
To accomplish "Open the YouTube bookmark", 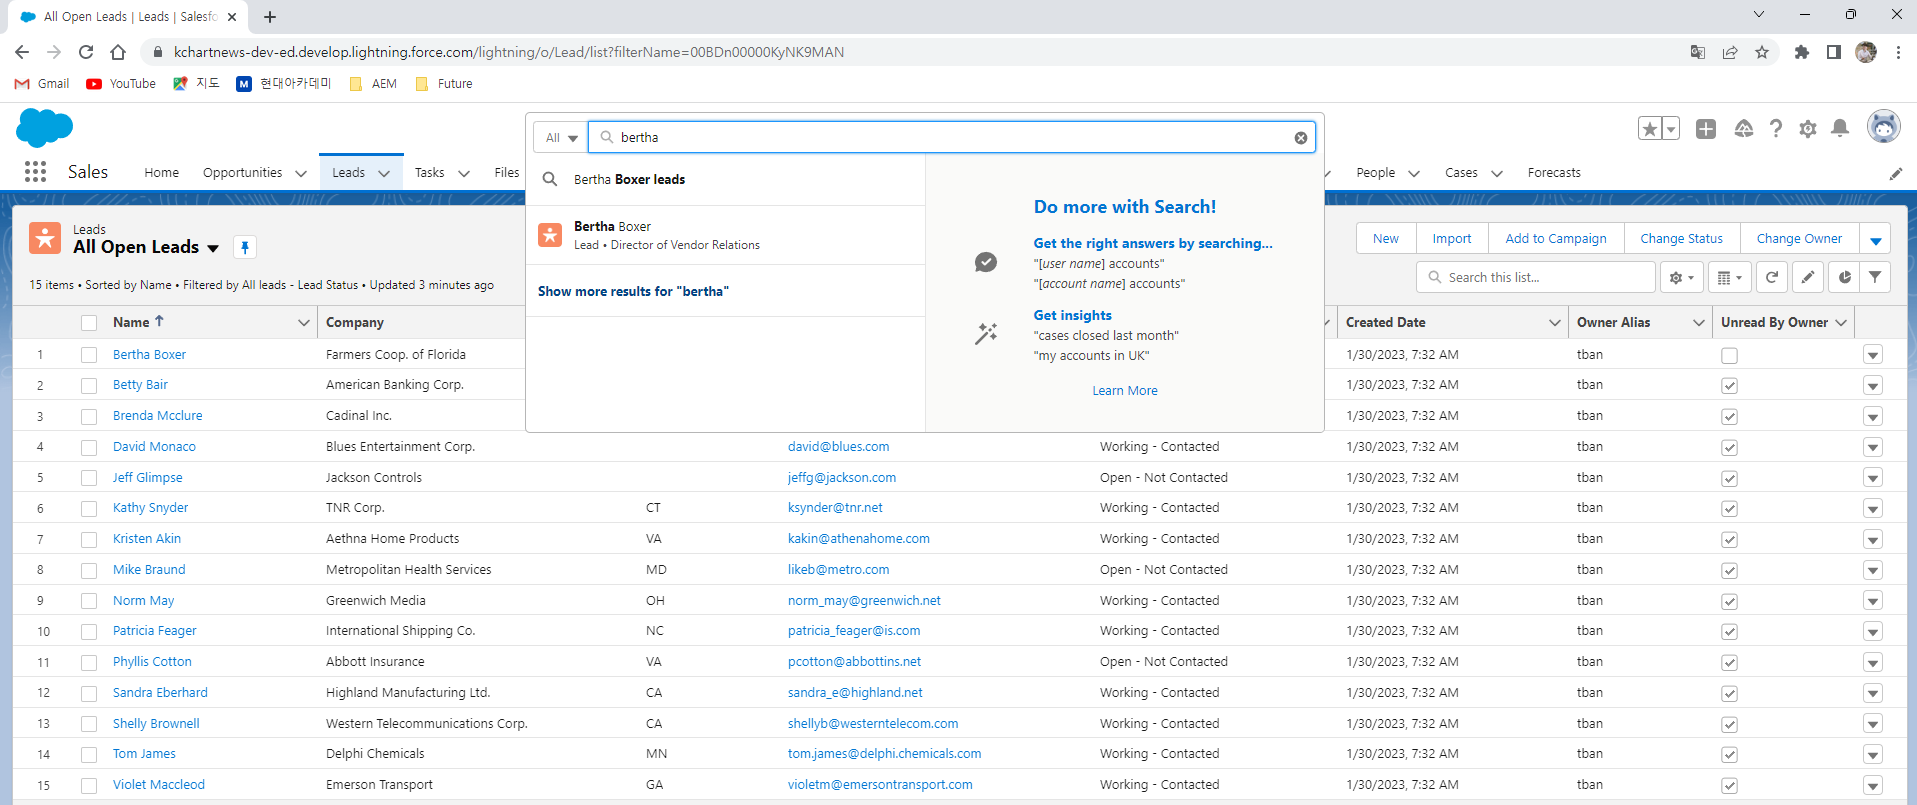I will 121,84.
